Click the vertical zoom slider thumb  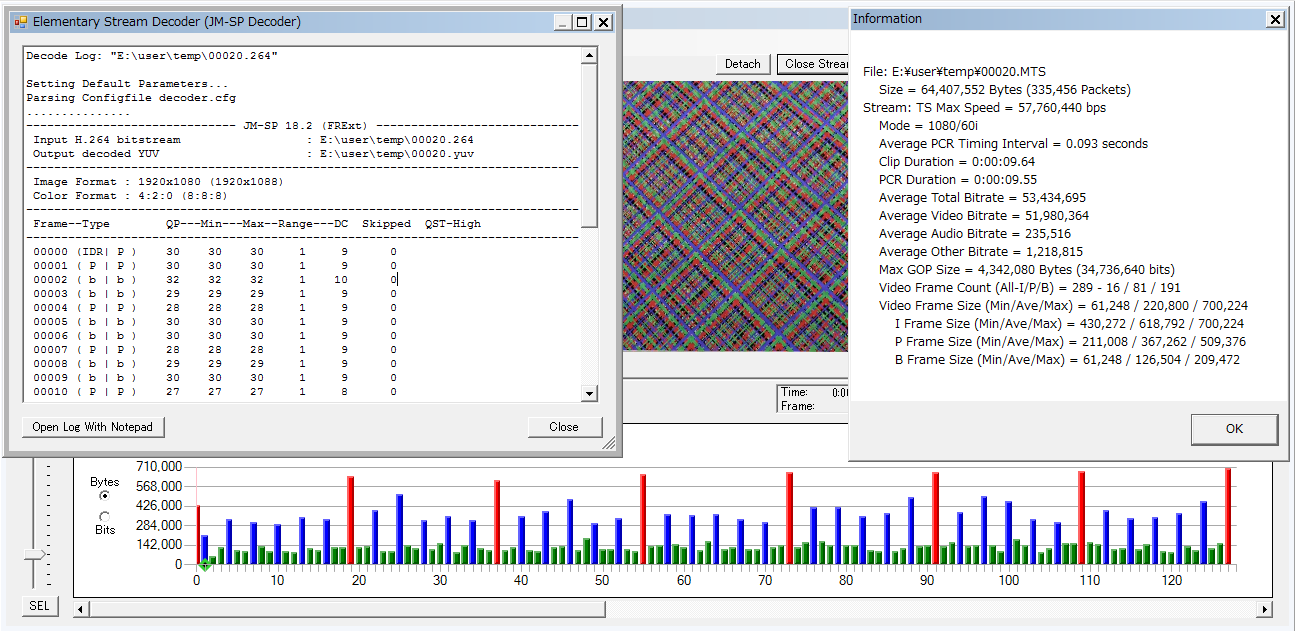36,554
